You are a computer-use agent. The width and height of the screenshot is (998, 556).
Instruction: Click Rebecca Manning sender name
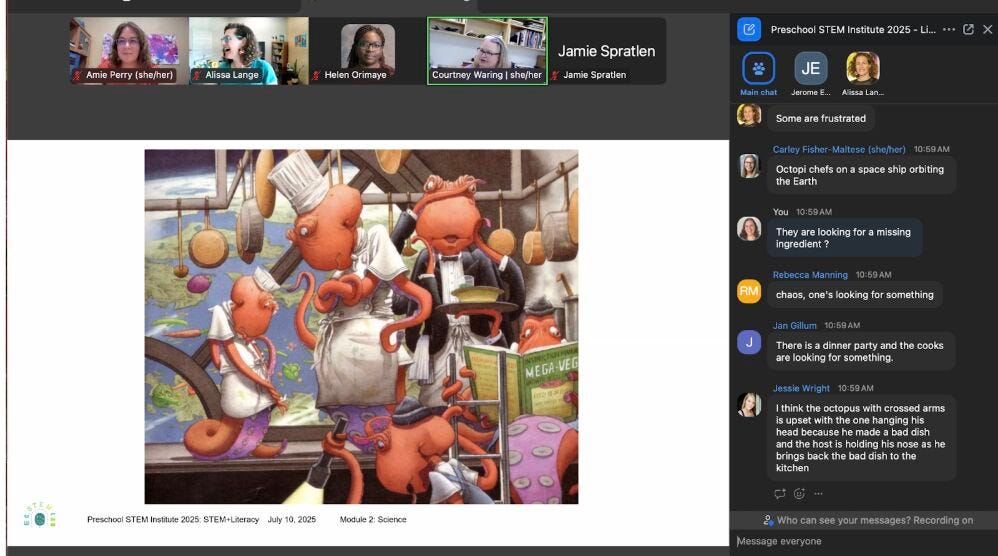point(810,275)
